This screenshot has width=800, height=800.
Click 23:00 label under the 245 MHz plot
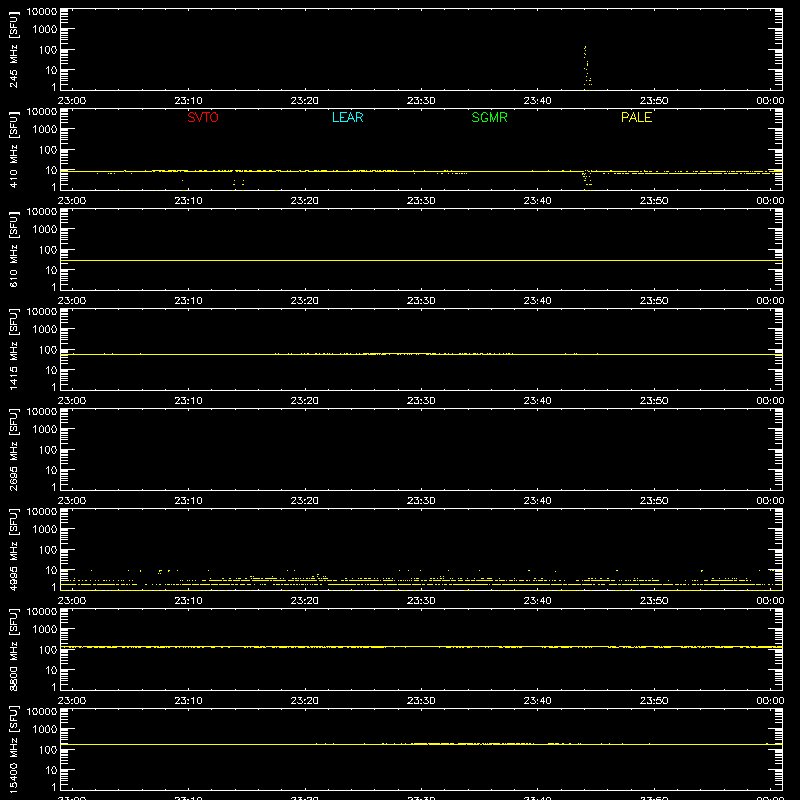[71, 101]
